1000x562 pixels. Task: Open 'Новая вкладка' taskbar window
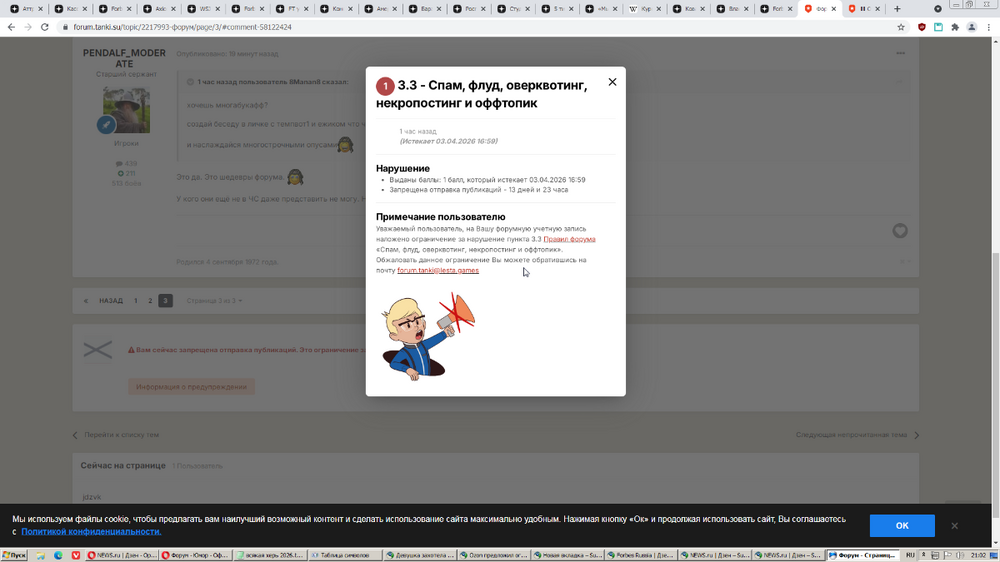click(566, 556)
